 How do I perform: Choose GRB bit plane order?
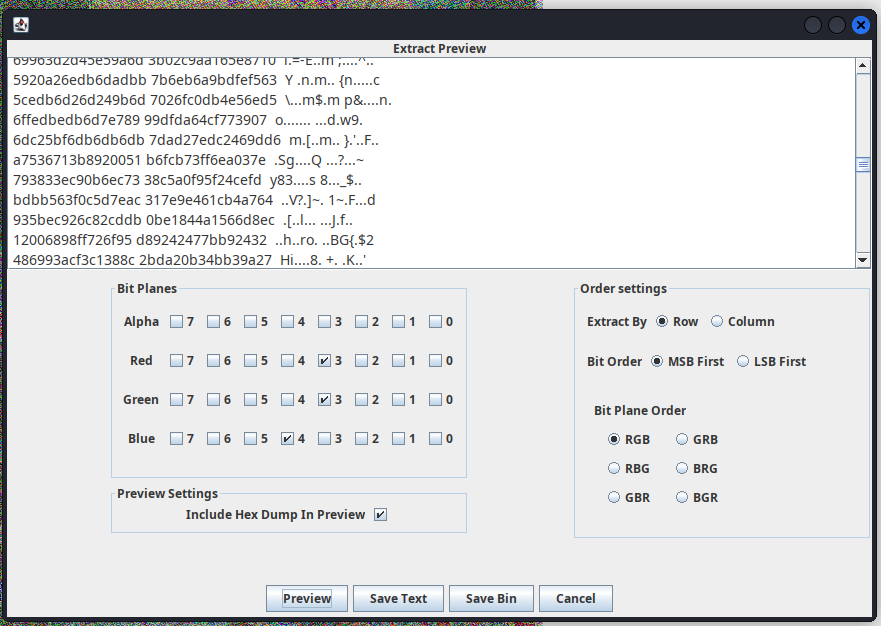pyautogui.click(x=683, y=440)
